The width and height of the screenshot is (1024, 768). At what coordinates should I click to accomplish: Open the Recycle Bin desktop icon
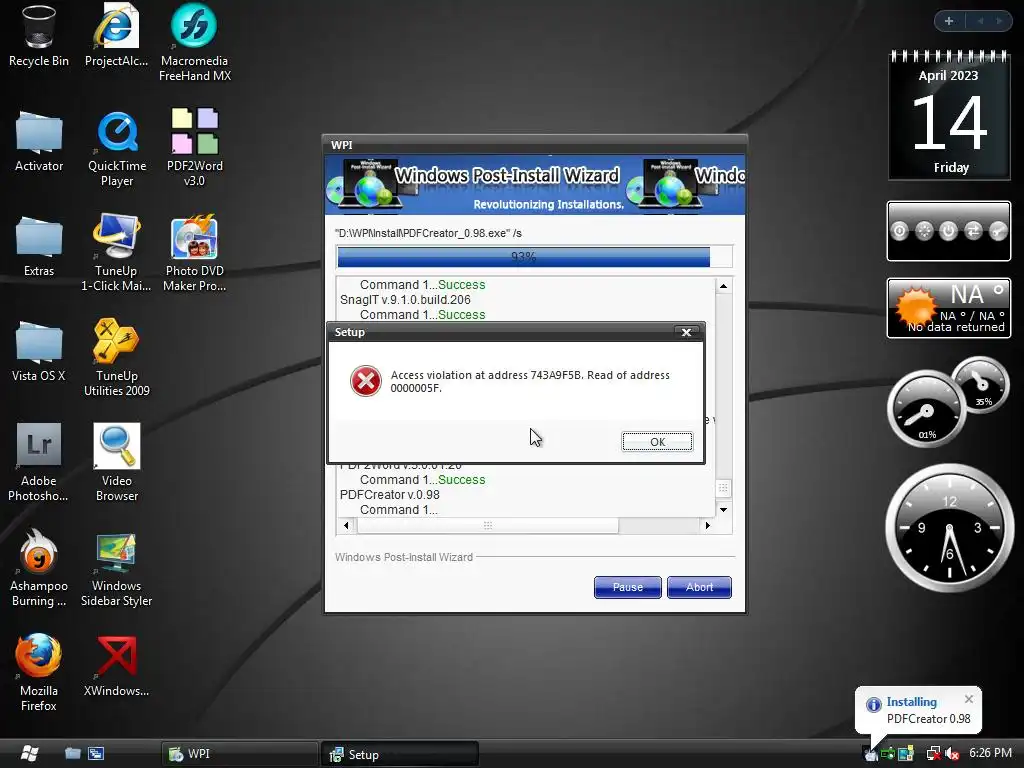pyautogui.click(x=39, y=36)
